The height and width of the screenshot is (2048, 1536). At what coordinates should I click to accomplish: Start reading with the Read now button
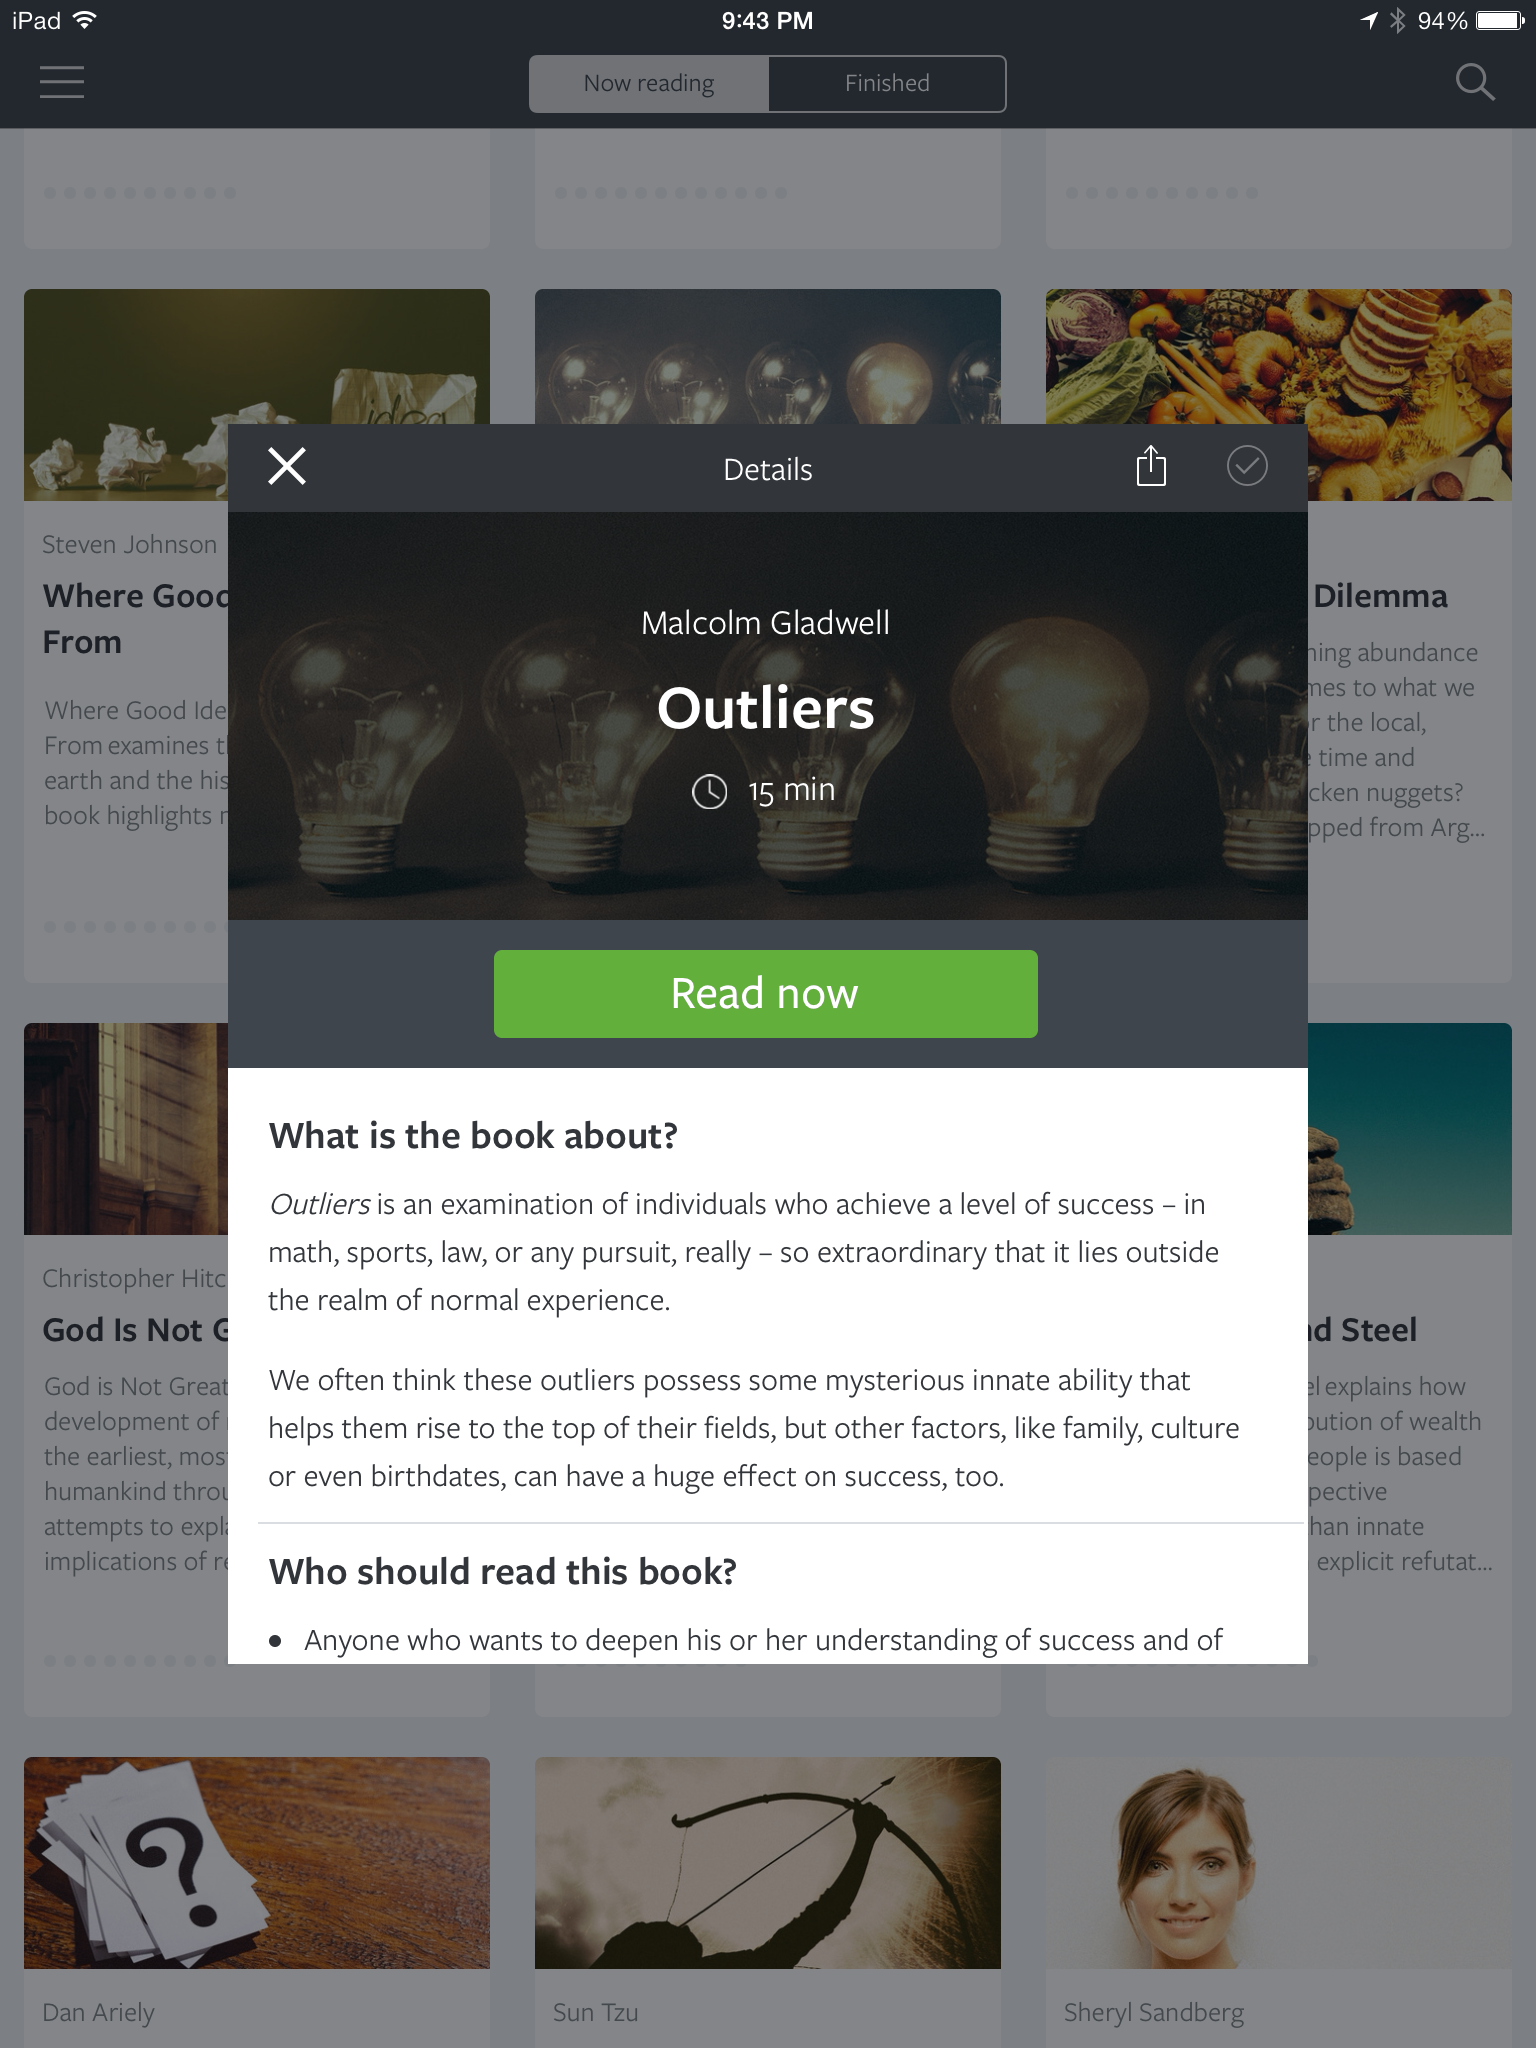click(x=766, y=994)
